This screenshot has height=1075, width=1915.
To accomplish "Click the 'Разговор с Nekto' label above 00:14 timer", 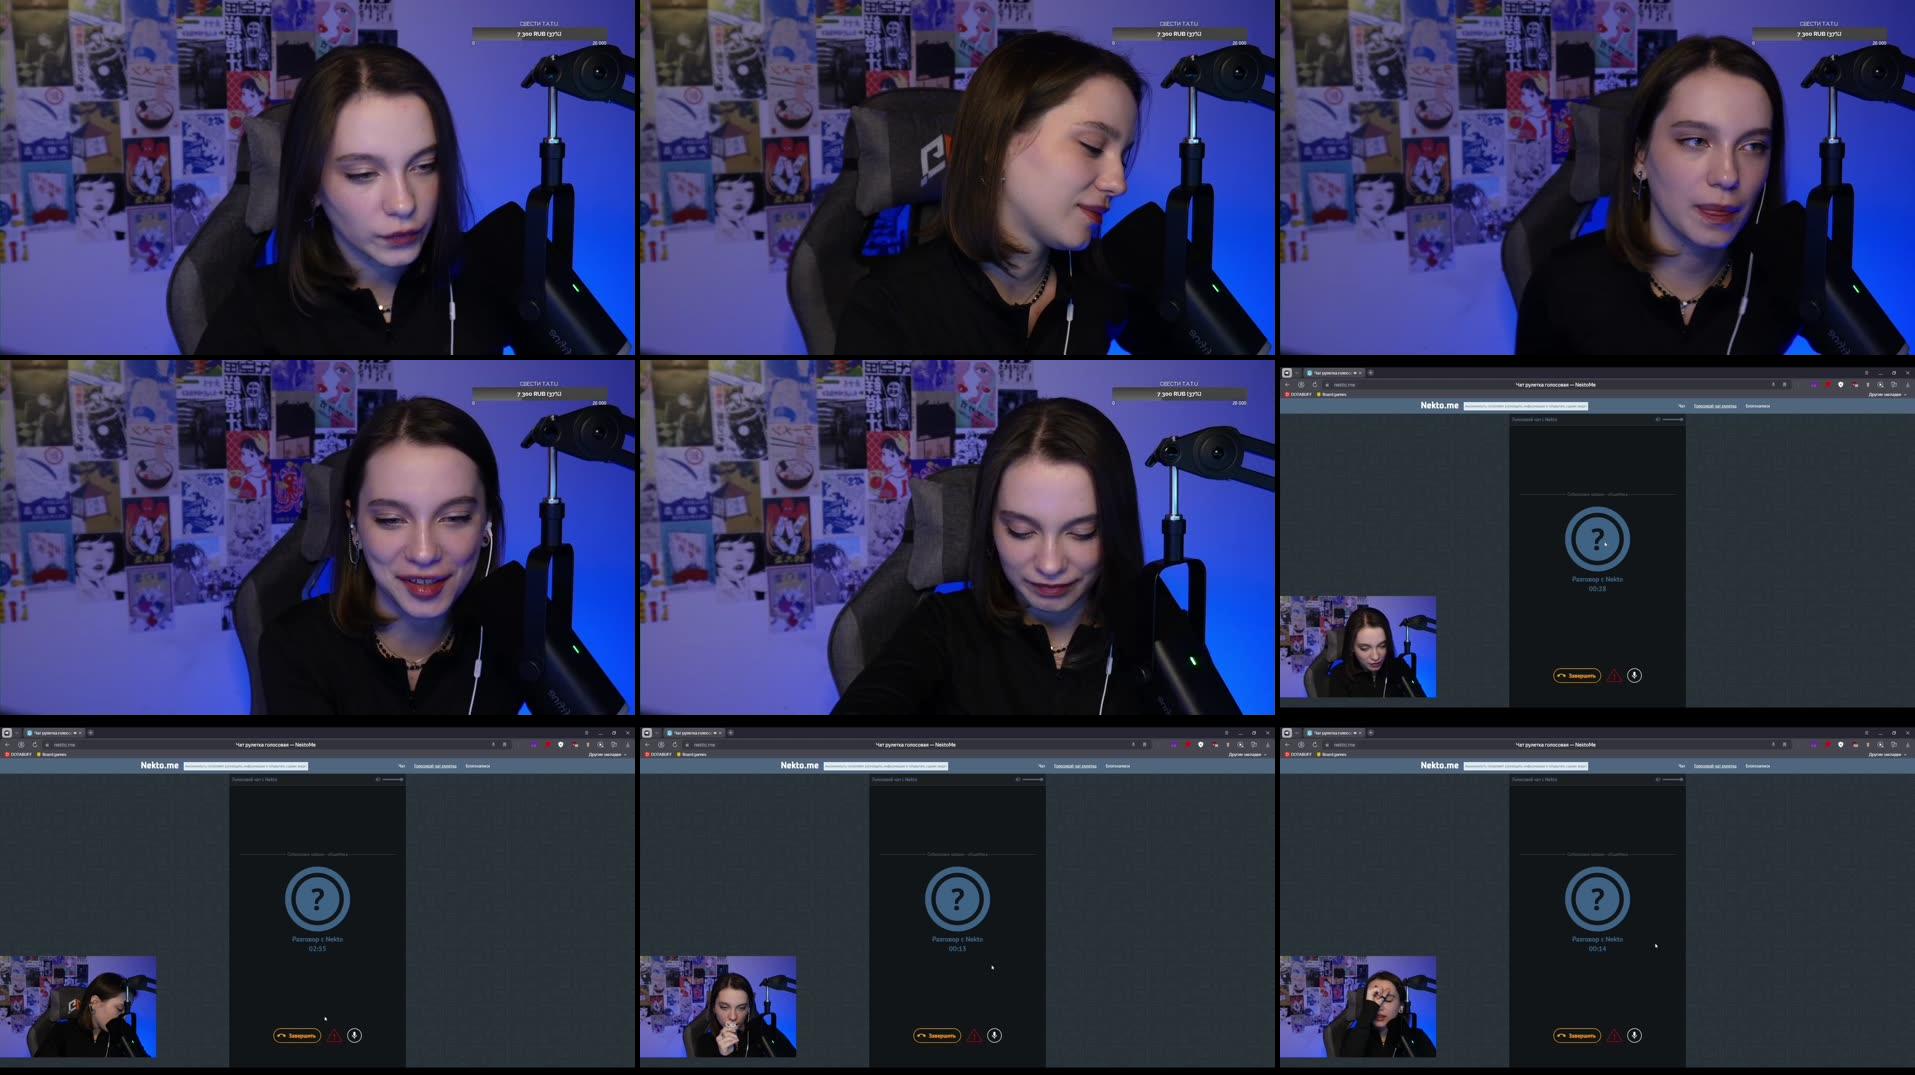I will click(x=1597, y=939).
